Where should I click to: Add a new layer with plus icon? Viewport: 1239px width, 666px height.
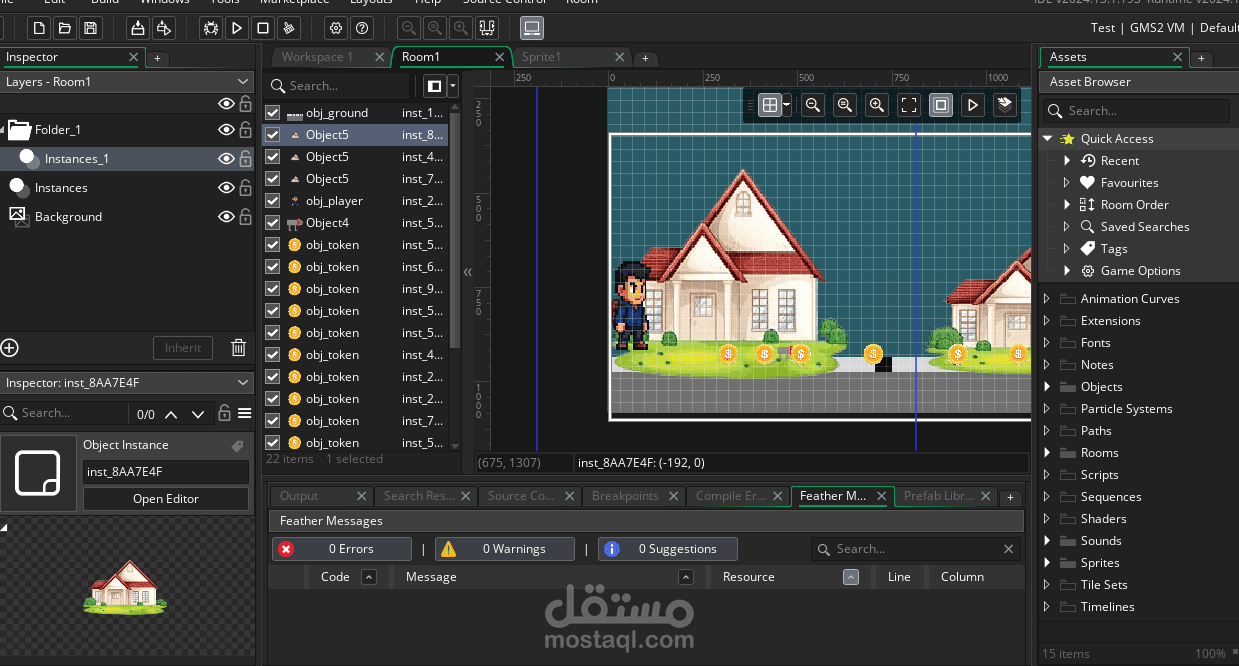(10, 348)
